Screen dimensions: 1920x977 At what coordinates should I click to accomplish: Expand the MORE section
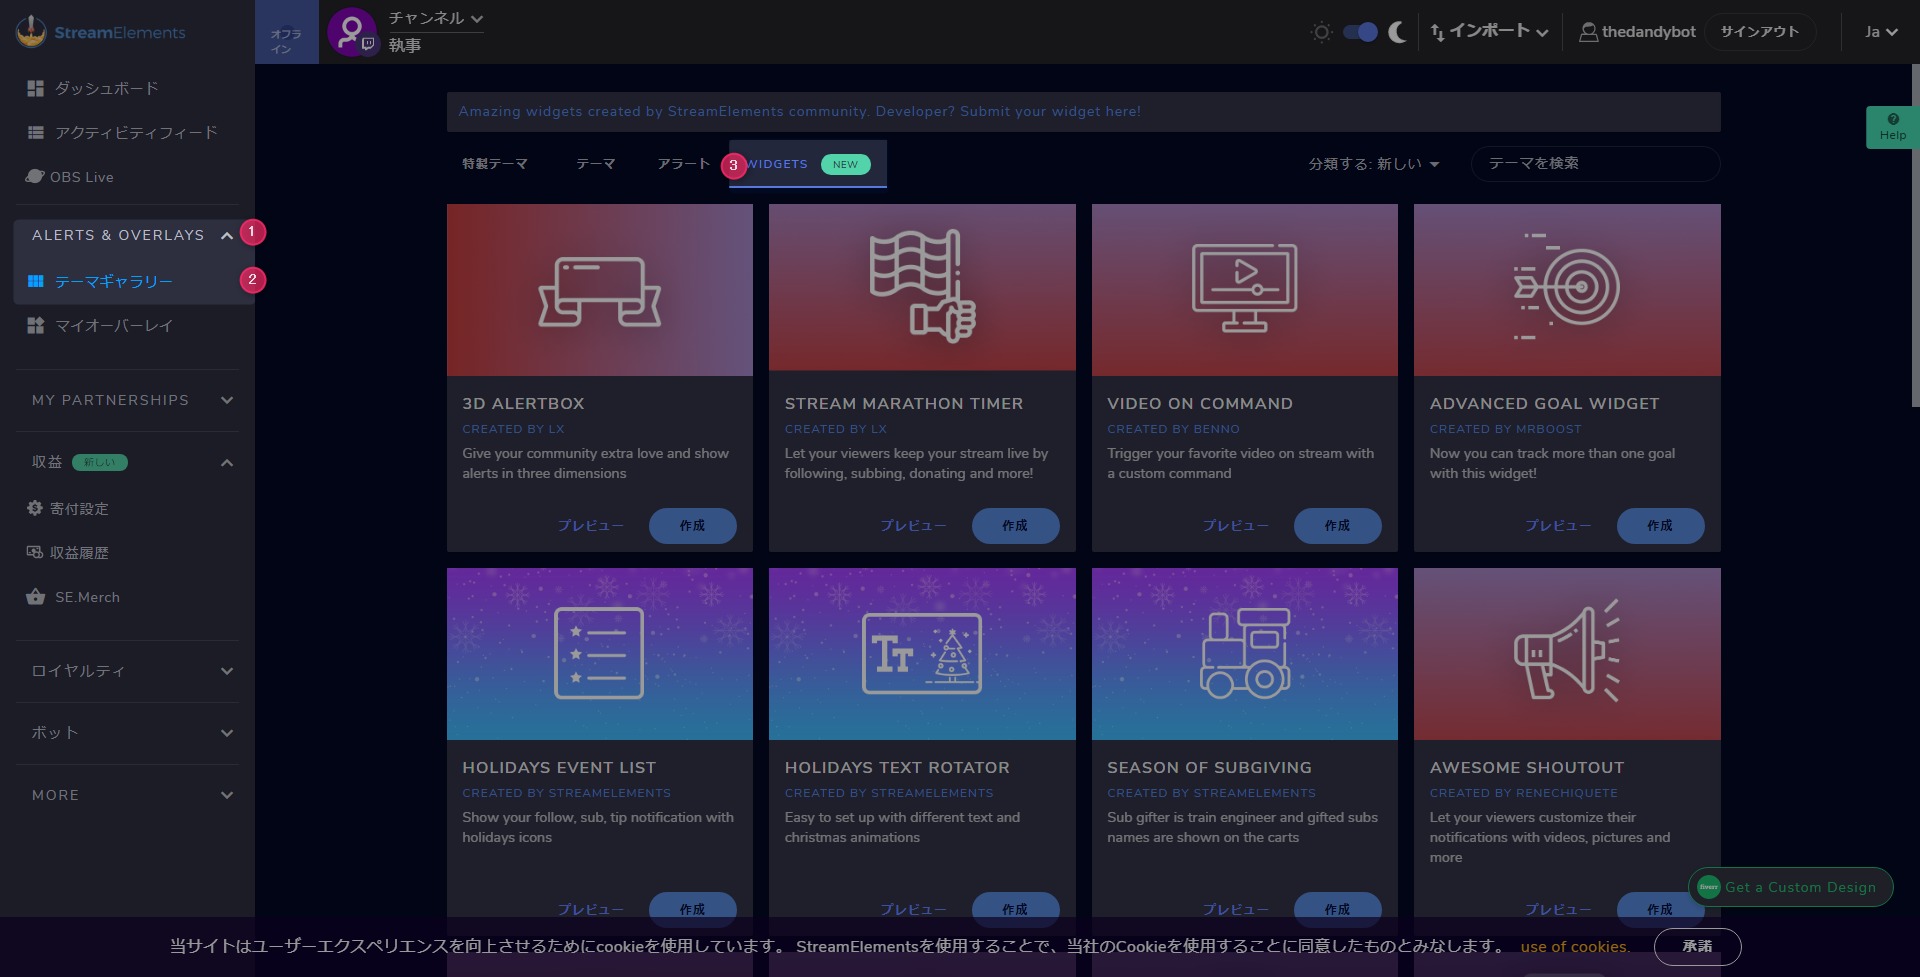tap(227, 795)
